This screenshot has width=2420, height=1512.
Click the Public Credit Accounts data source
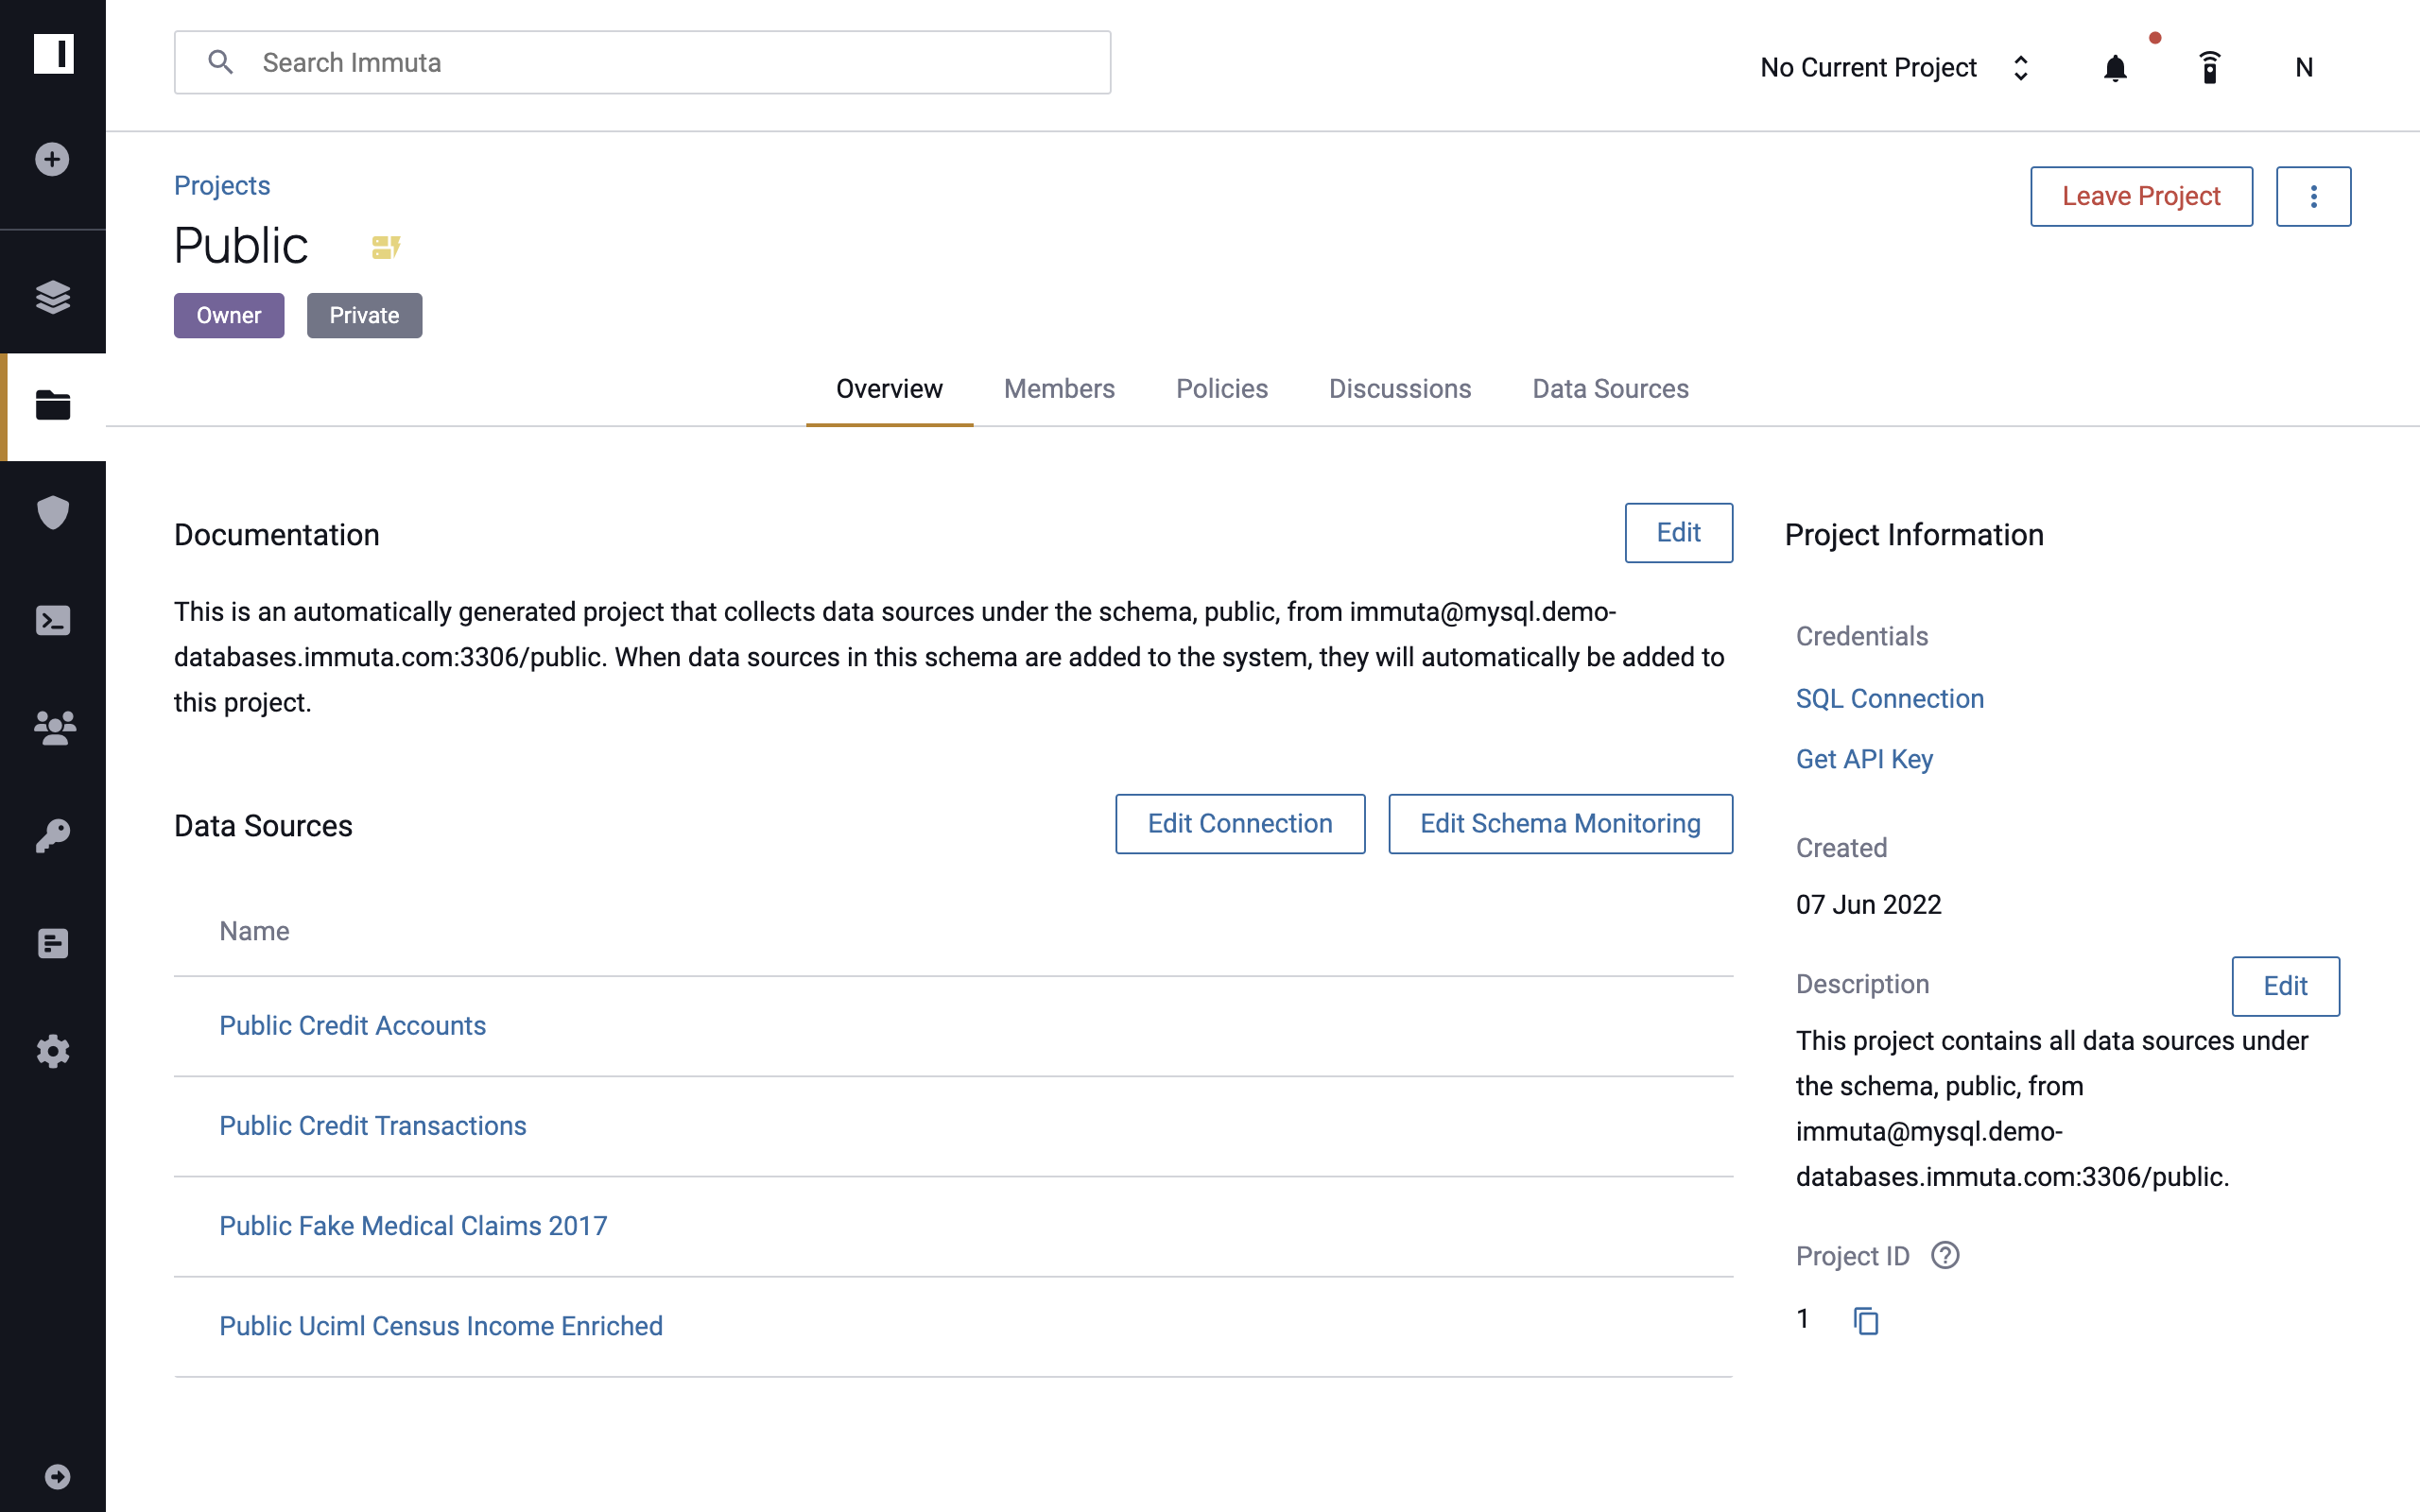(x=352, y=1024)
